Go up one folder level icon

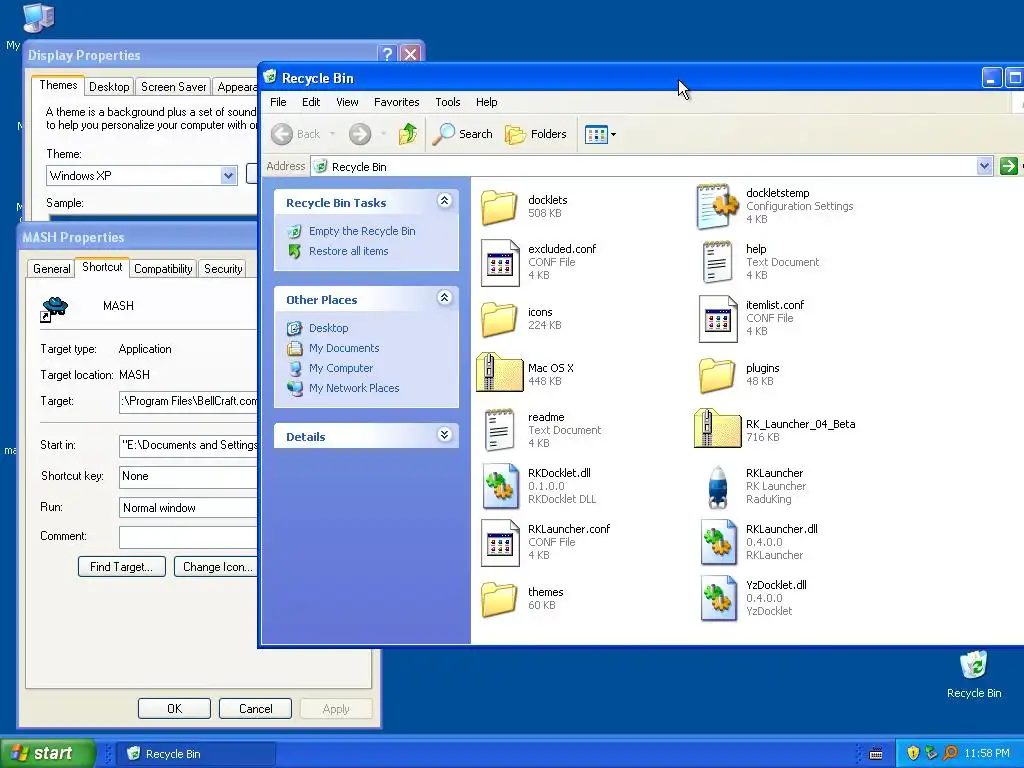click(408, 134)
